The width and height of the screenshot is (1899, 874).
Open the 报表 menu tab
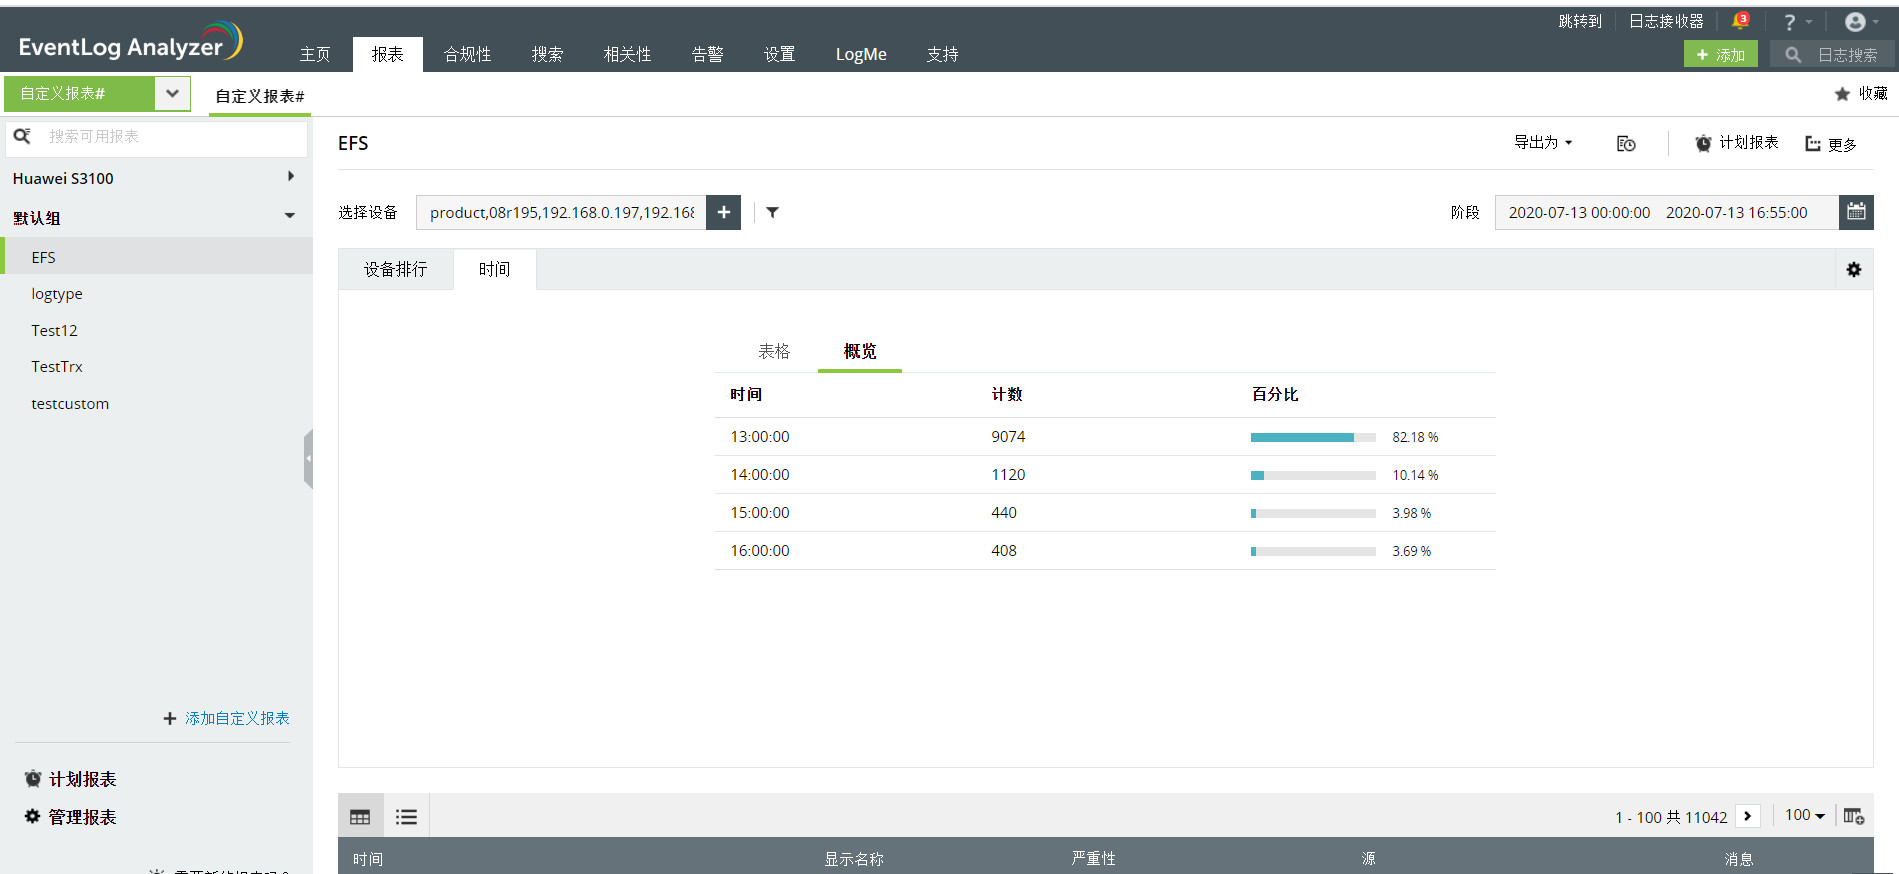click(x=388, y=54)
